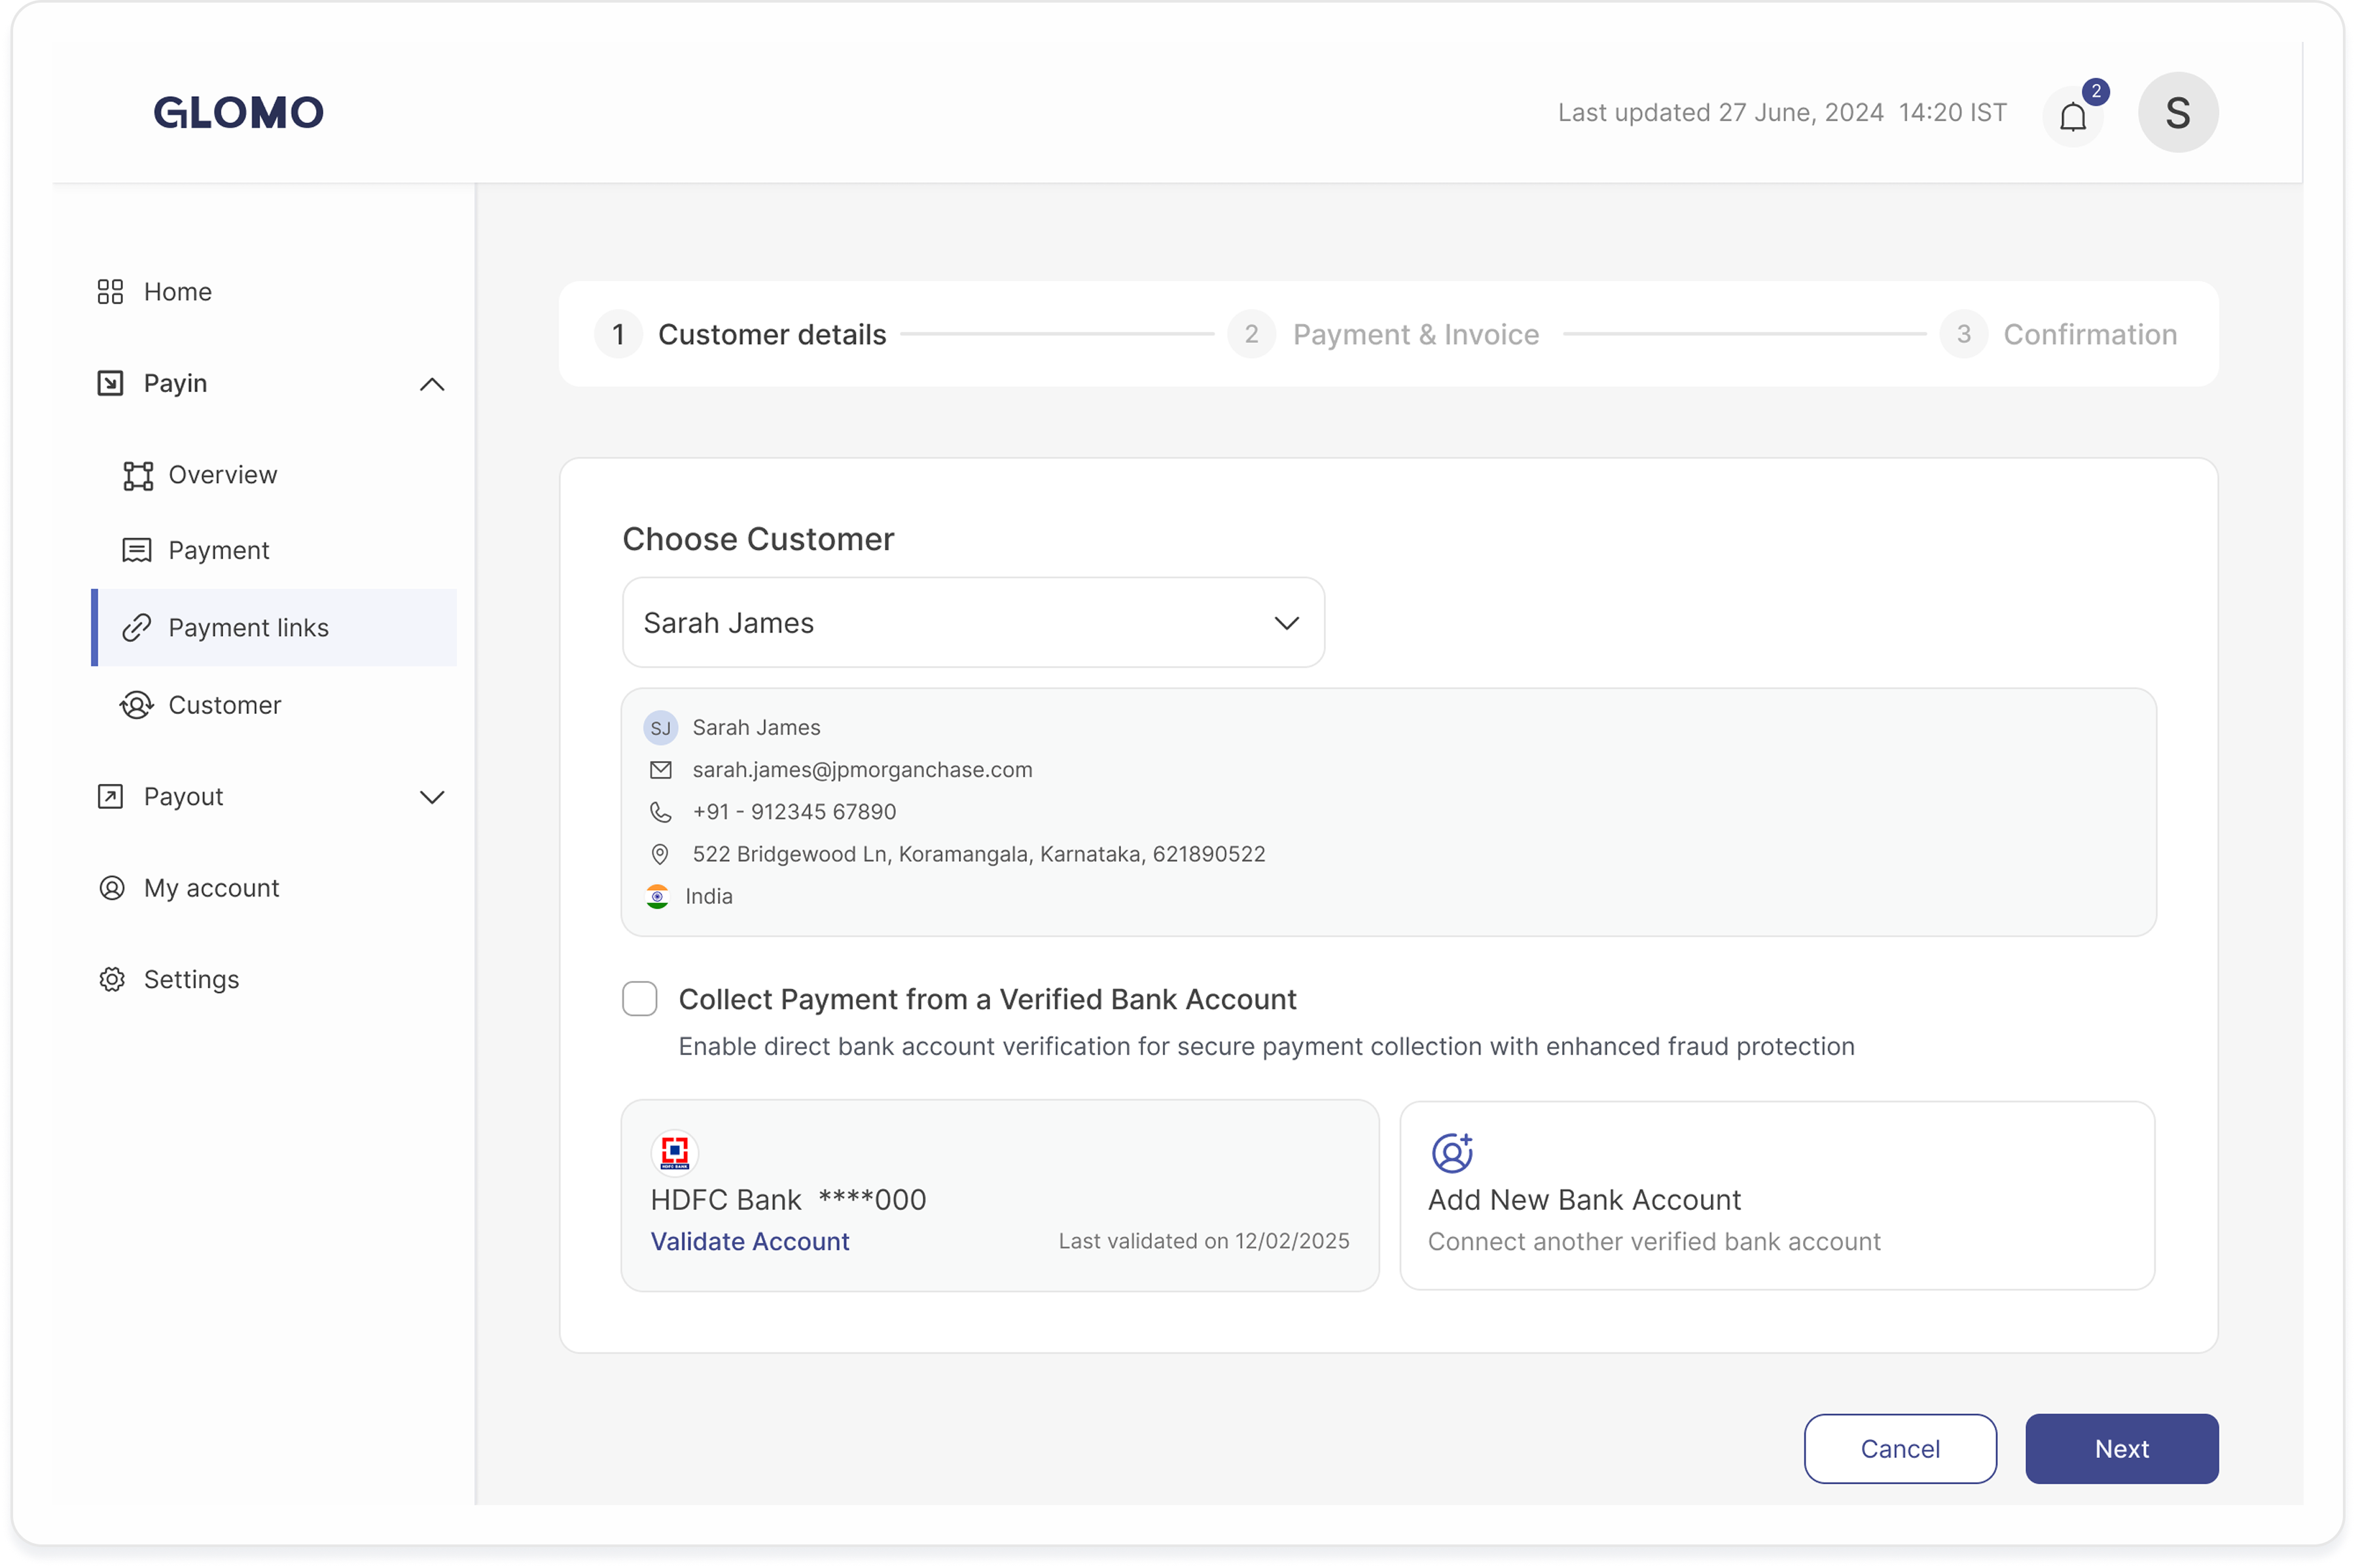The width and height of the screenshot is (2356, 1568).
Task: Click the Payout arrow-box icon
Action: click(110, 797)
